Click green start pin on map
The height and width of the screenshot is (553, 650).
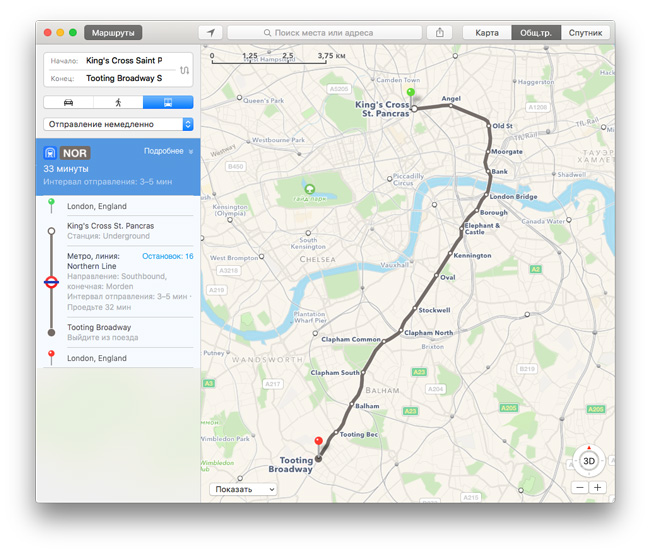click(410, 93)
